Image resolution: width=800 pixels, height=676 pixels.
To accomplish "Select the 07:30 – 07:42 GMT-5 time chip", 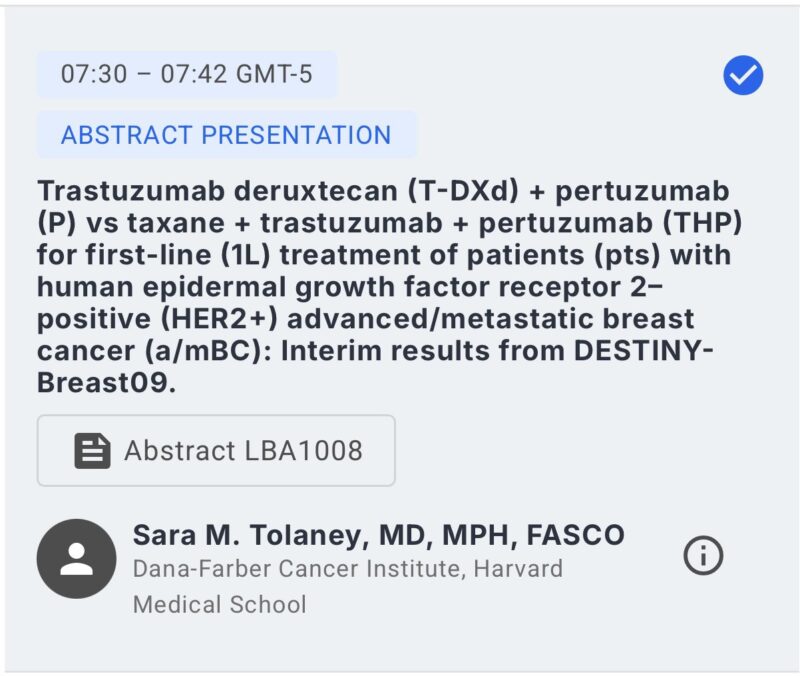I will tap(187, 74).
